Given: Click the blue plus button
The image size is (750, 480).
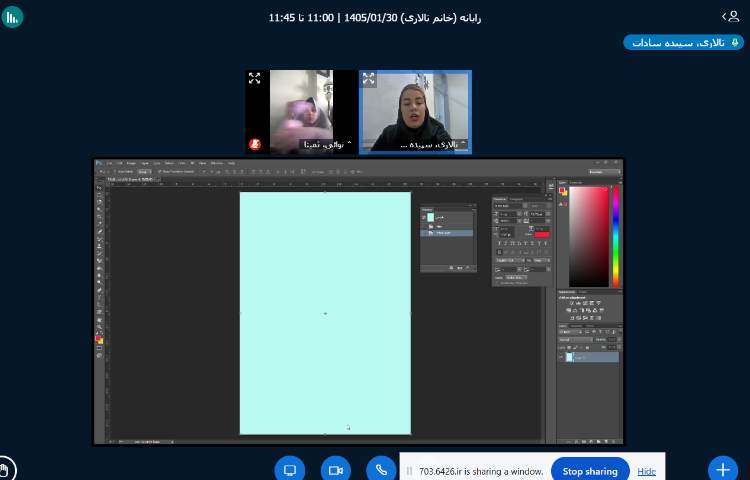Looking at the screenshot, I should pos(723,470).
